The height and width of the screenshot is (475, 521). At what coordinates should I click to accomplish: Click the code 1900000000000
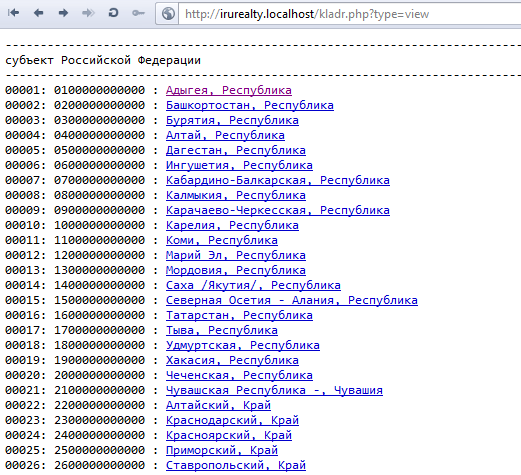click(100, 360)
